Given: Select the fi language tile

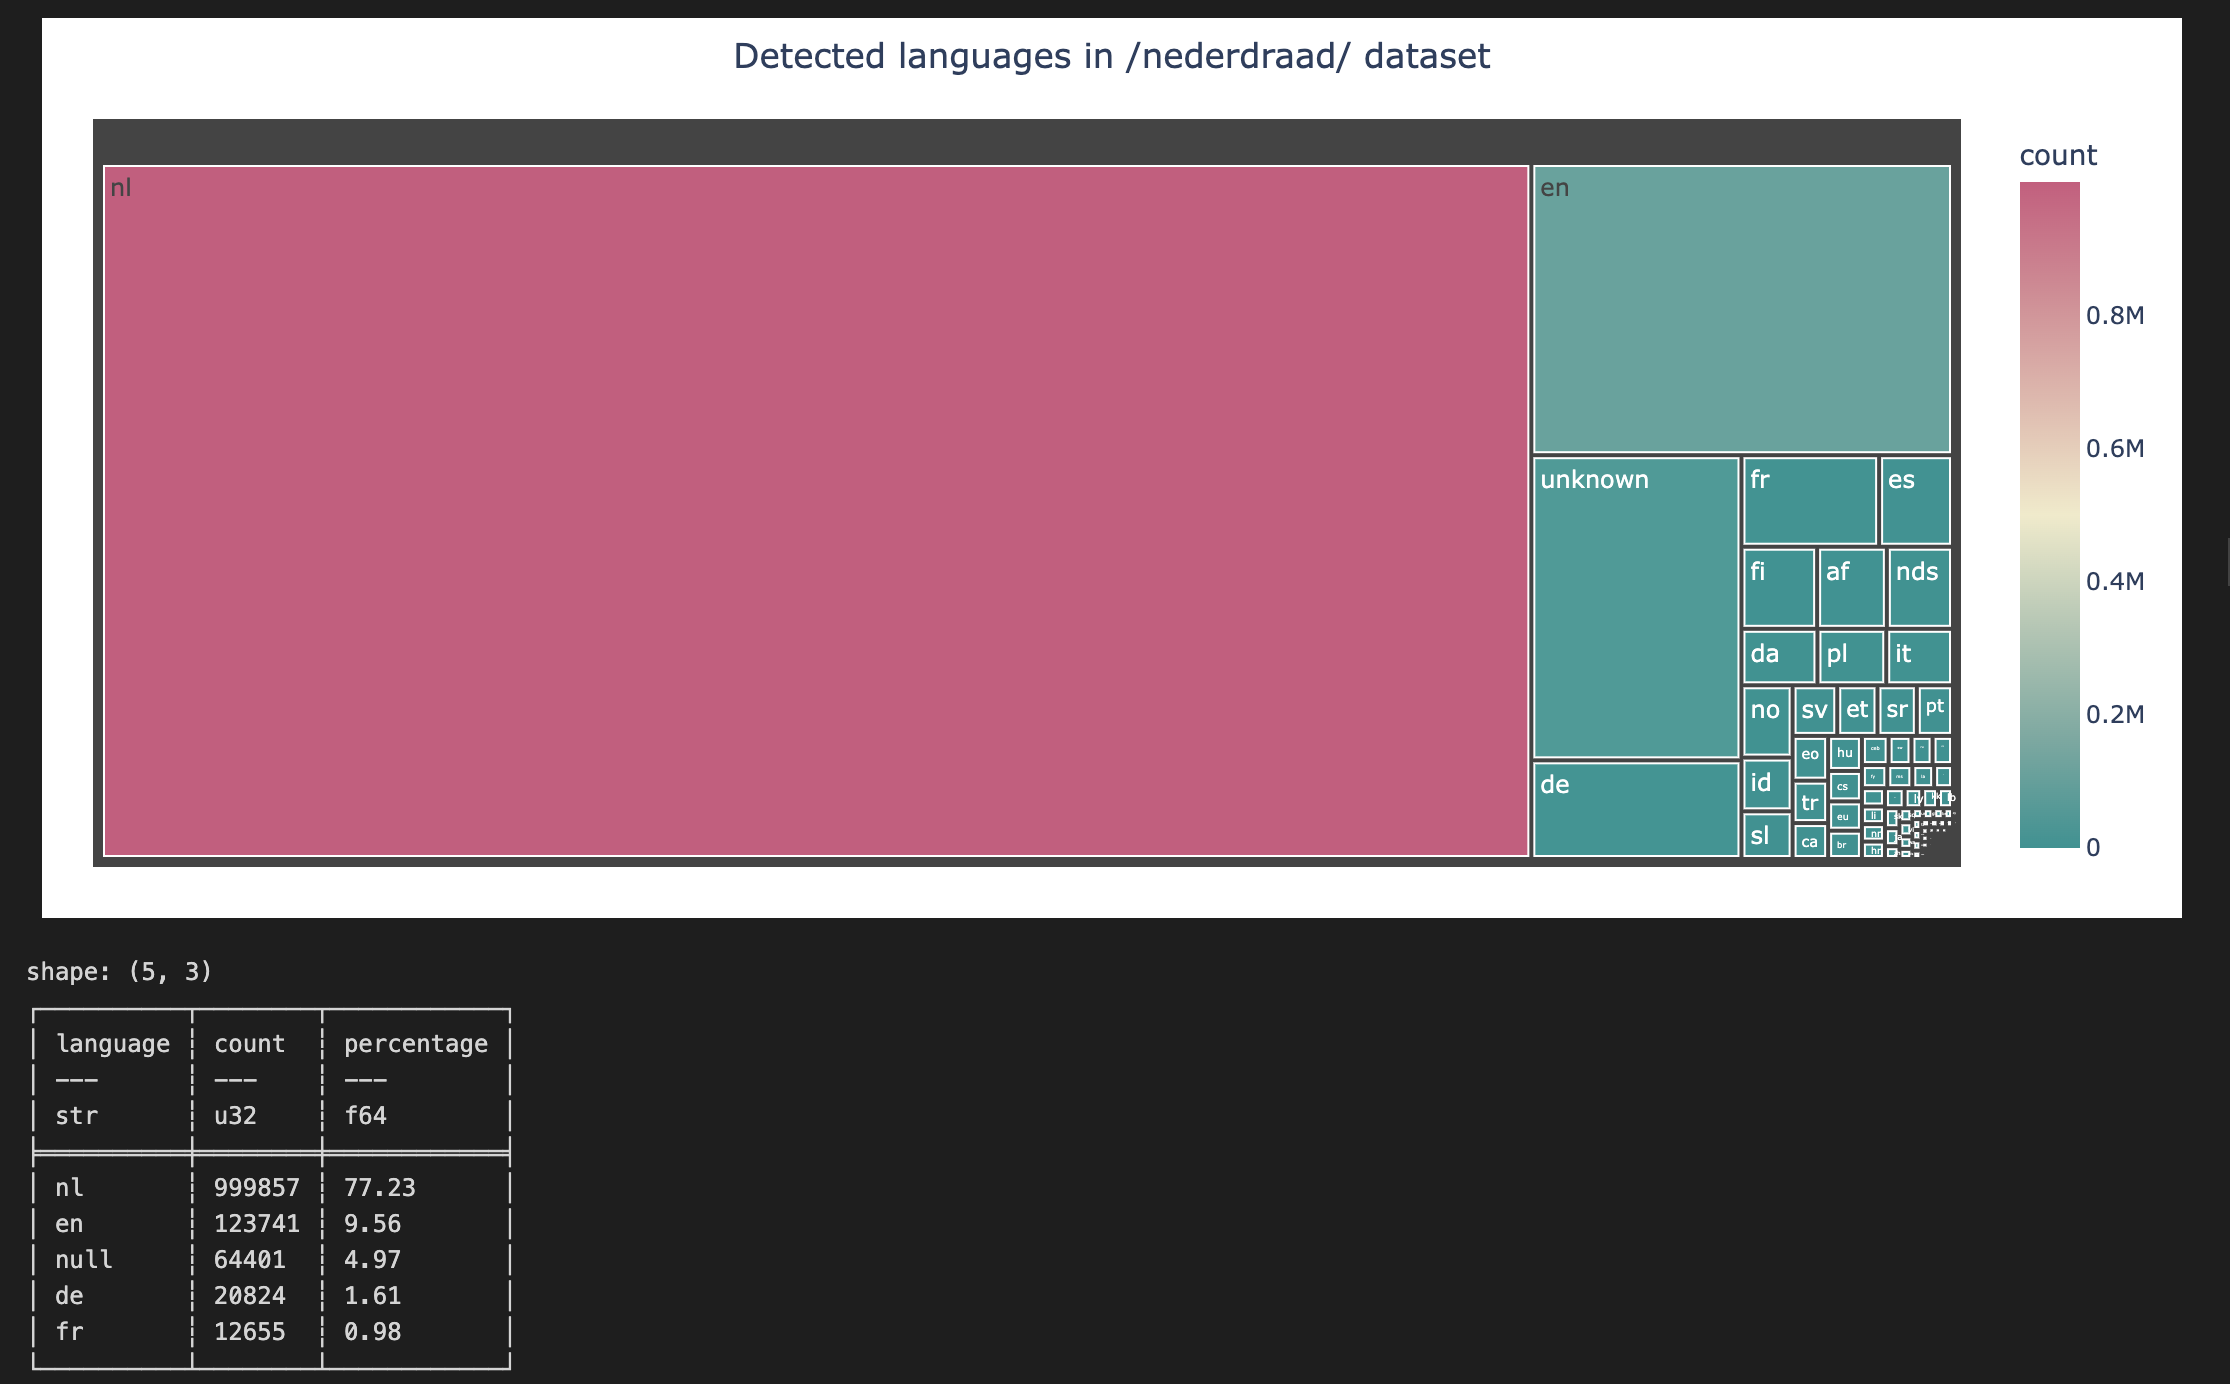Looking at the screenshot, I should (x=1778, y=587).
